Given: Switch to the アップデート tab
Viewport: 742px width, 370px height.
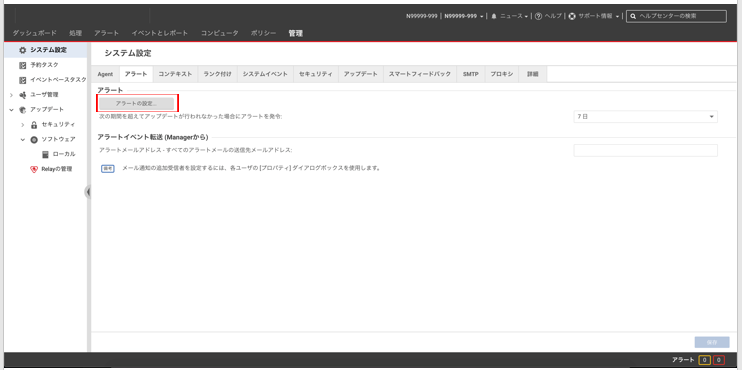Looking at the screenshot, I should point(361,74).
